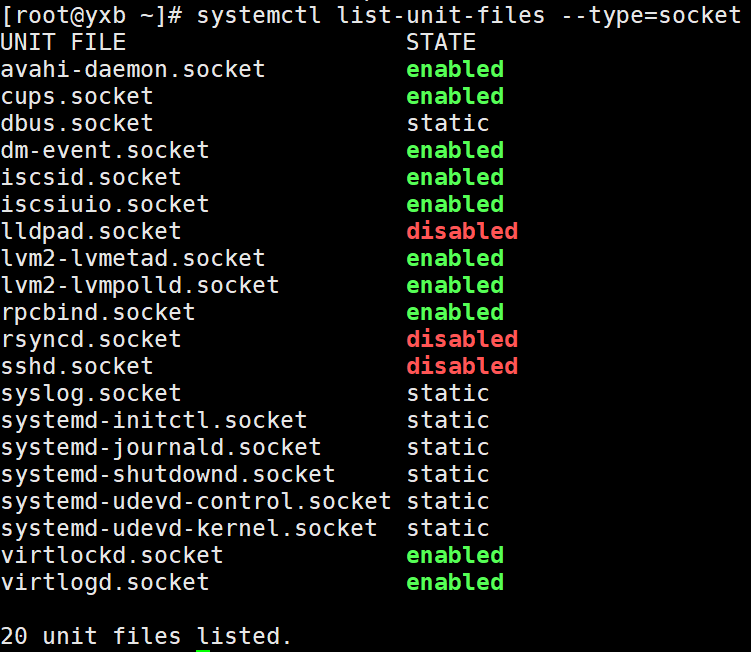
Task: Click the sshd.socket unit name
Action: pos(77,366)
